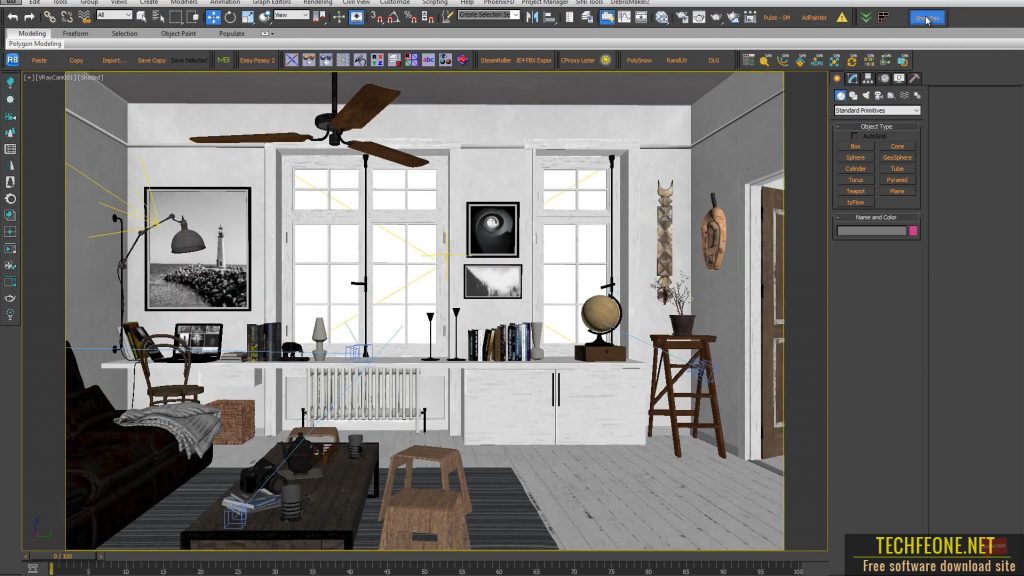Viewport: 1024px width, 576px height.
Task: Toggle the Percent Snap icon
Action: pos(410,18)
